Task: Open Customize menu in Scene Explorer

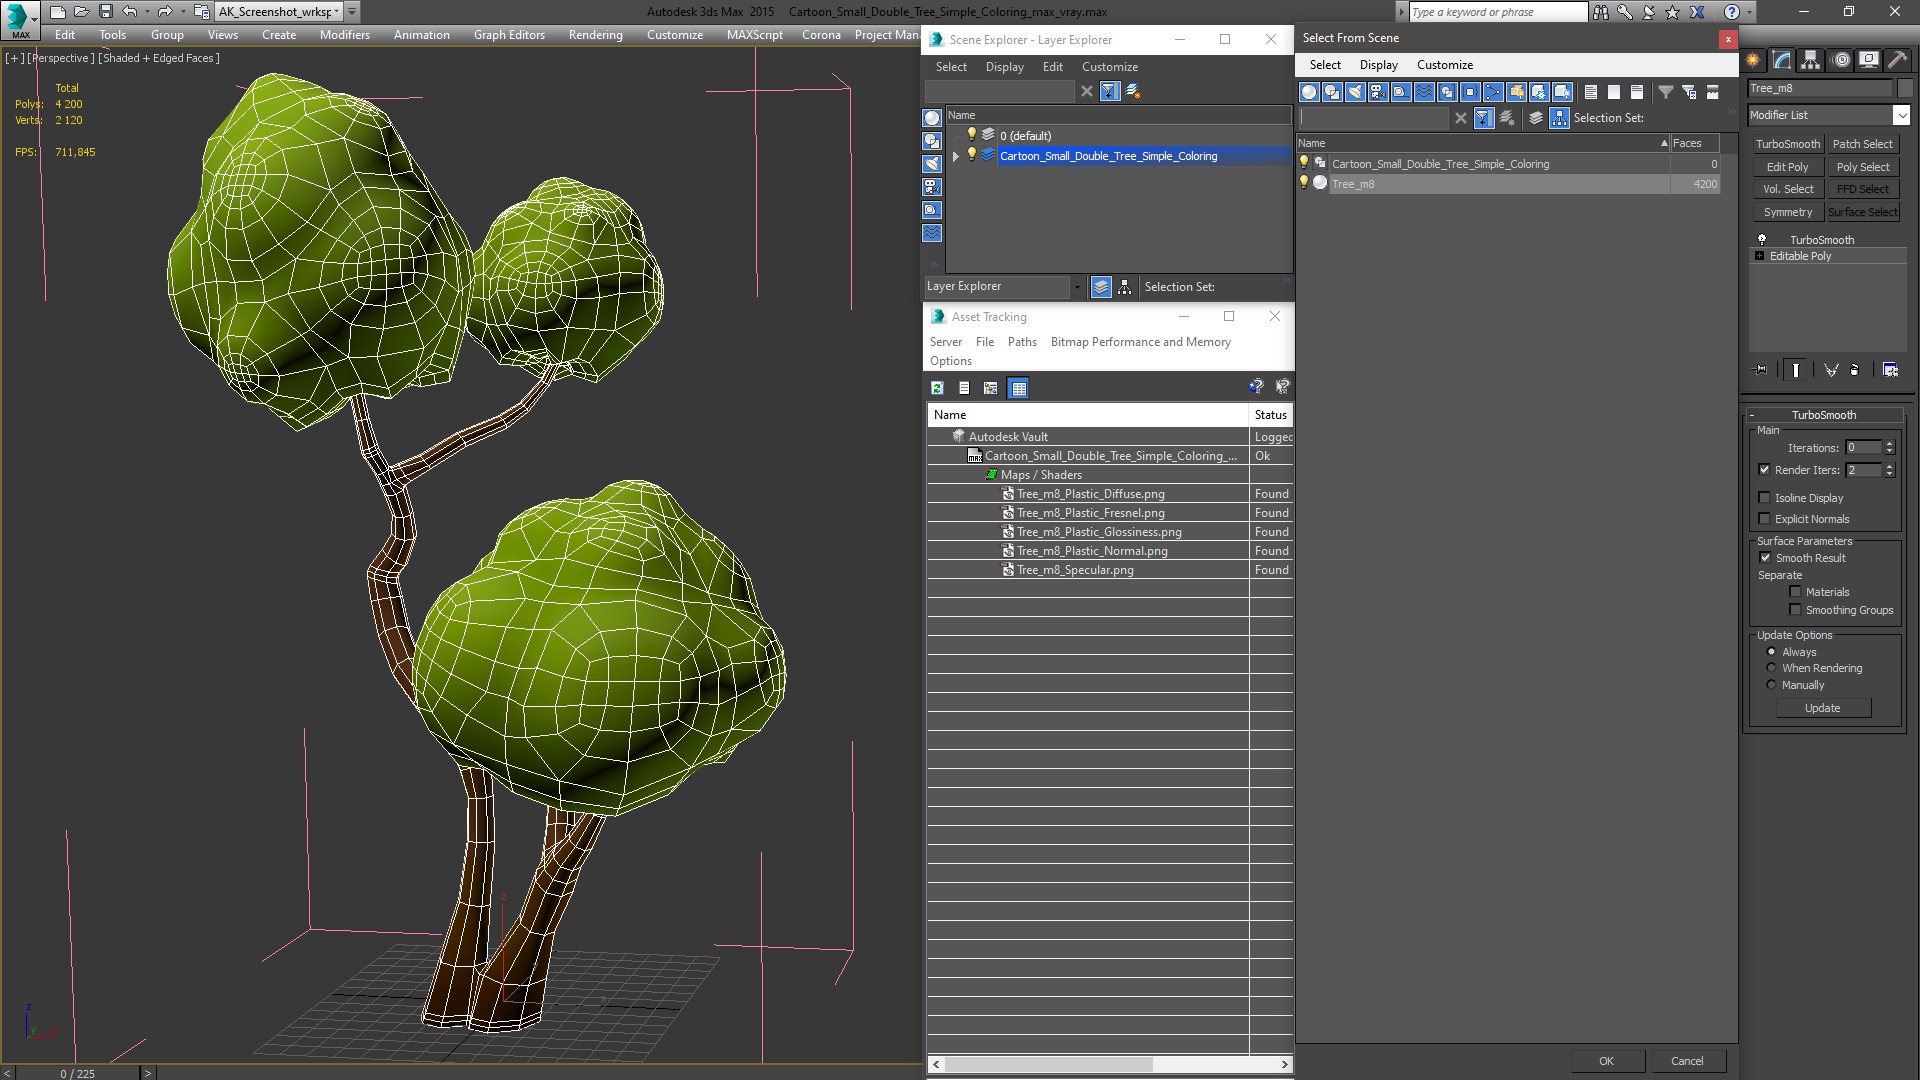Action: 1109,67
